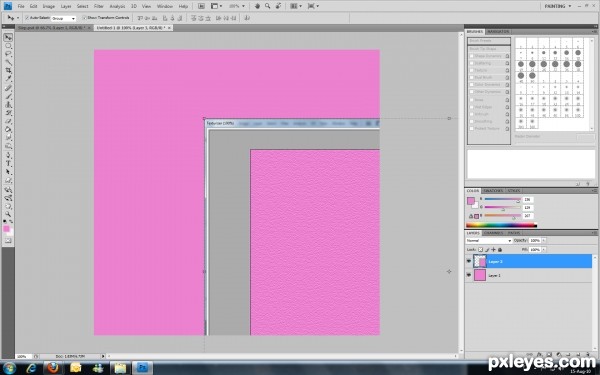The width and height of the screenshot is (600, 375).
Task: Select the Magic Wand tool
Action: [x=8, y=63]
